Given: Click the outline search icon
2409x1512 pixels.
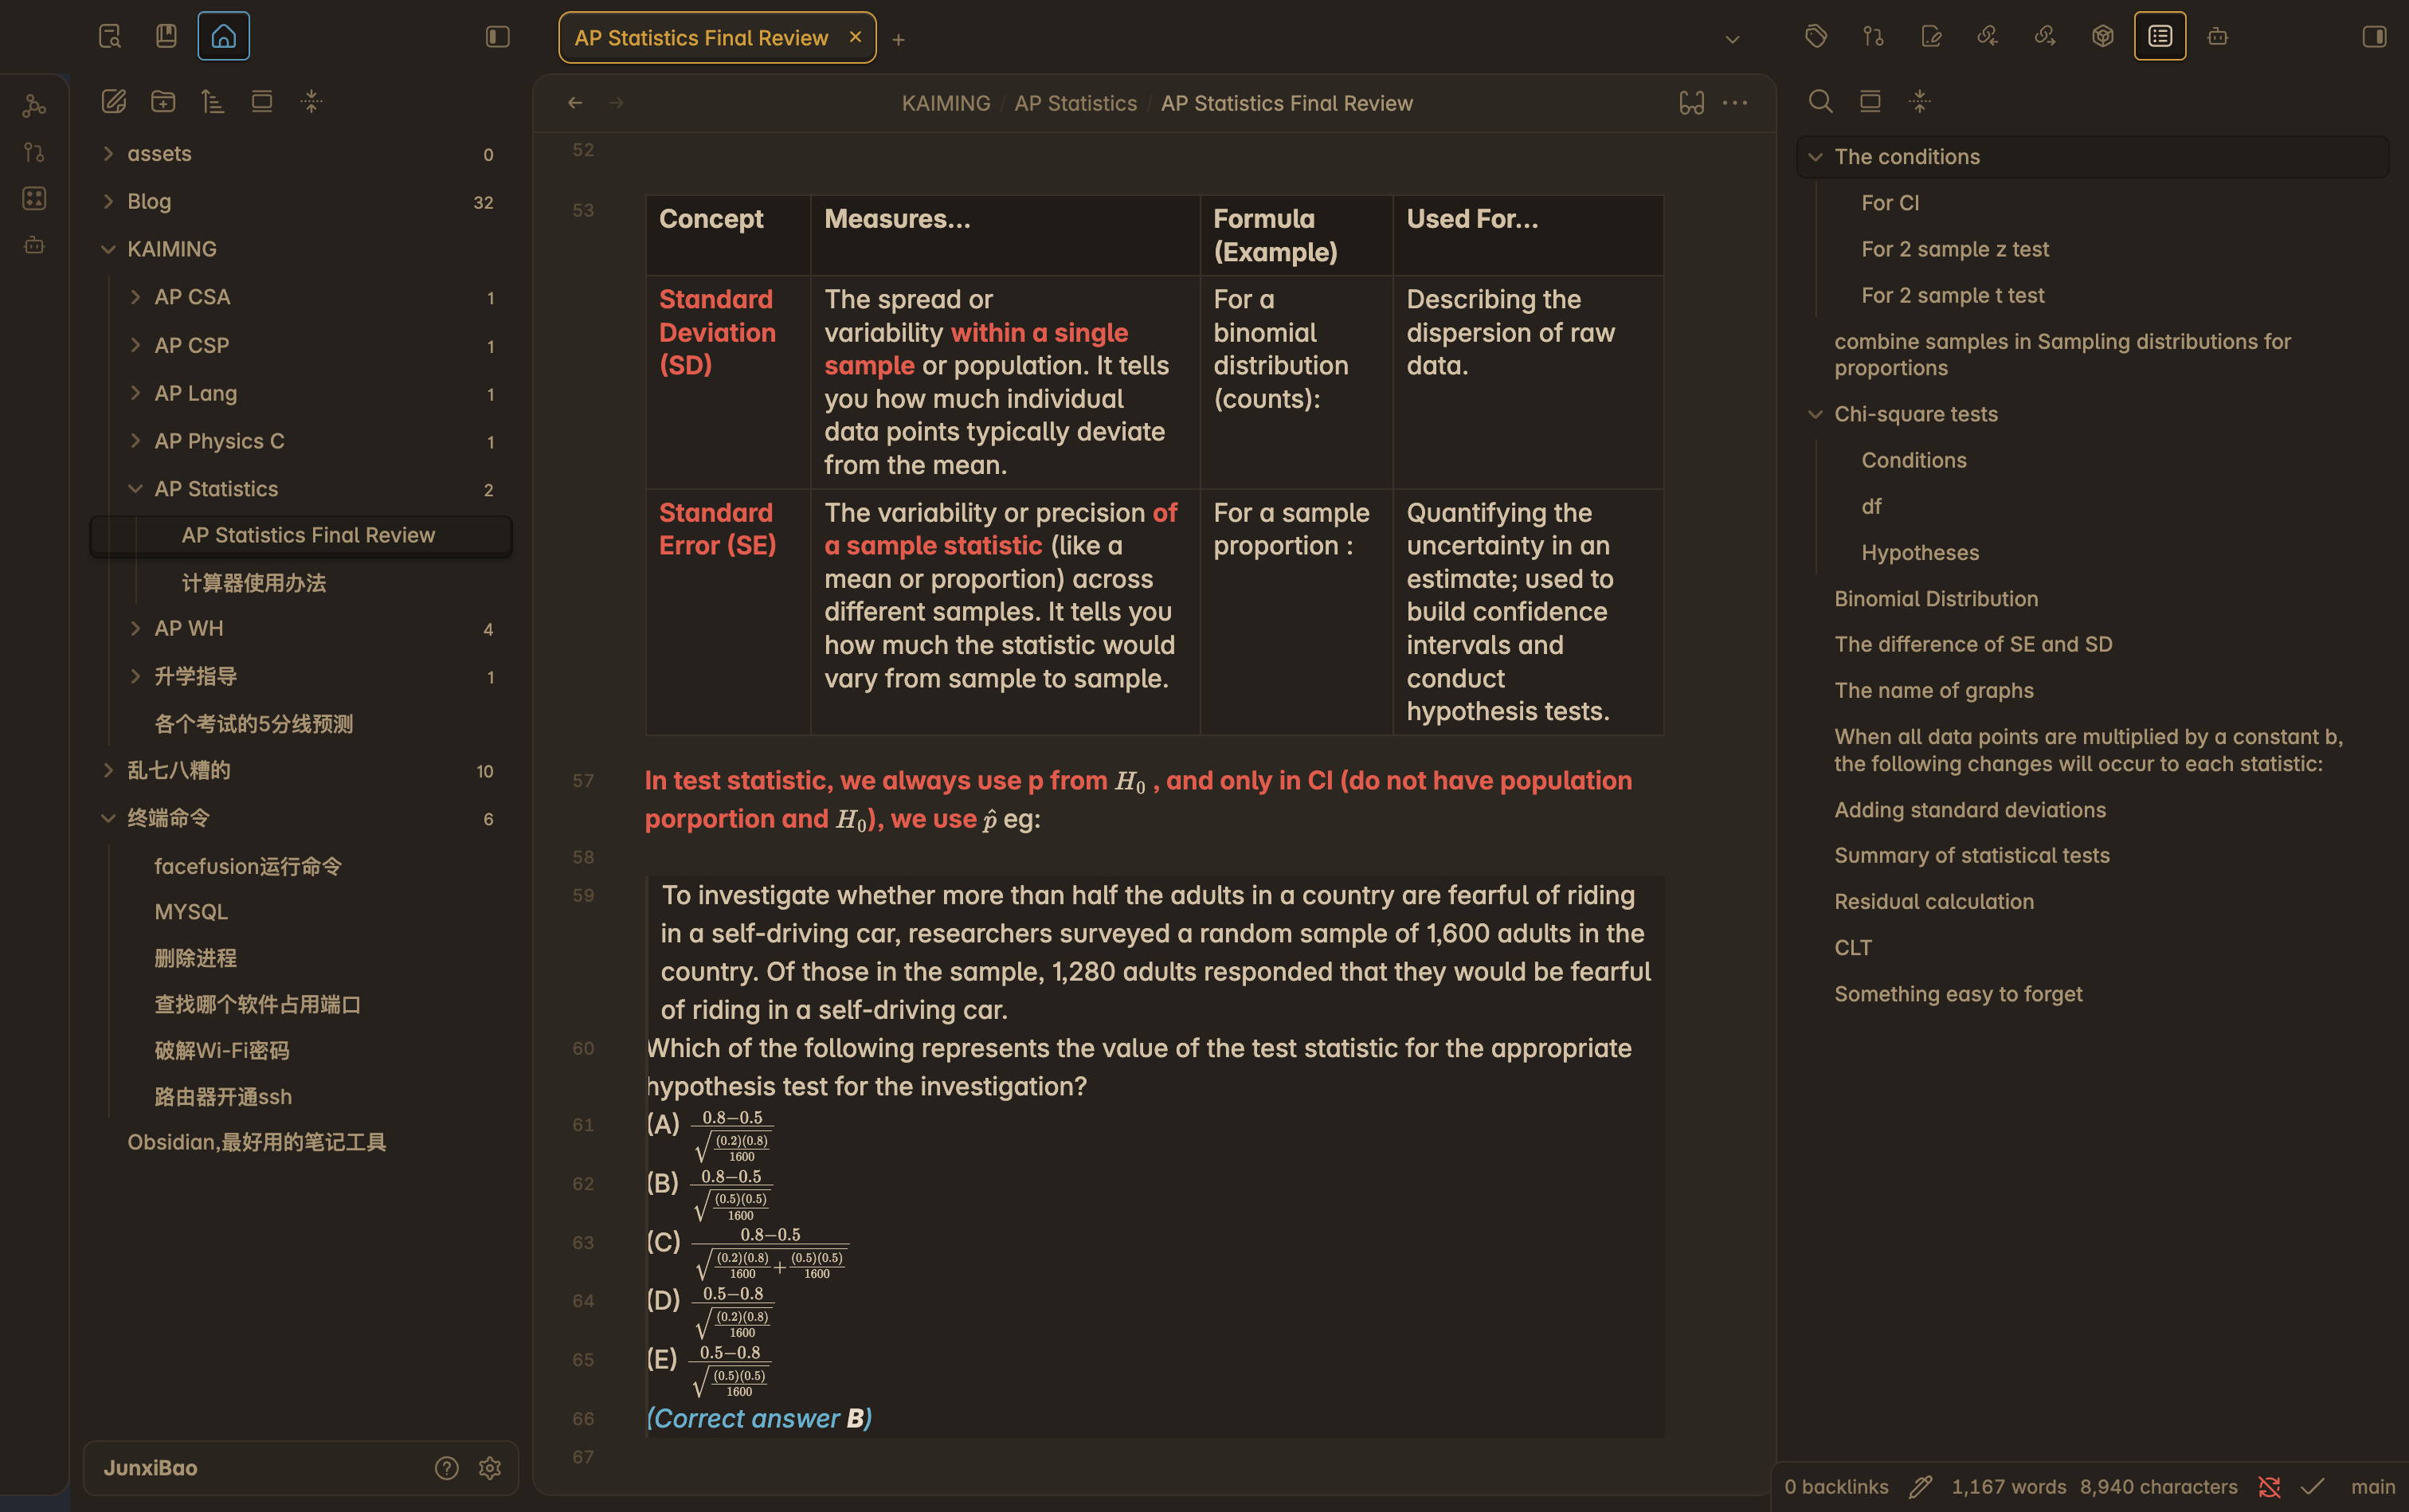Looking at the screenshot, I should point(1820,101).
